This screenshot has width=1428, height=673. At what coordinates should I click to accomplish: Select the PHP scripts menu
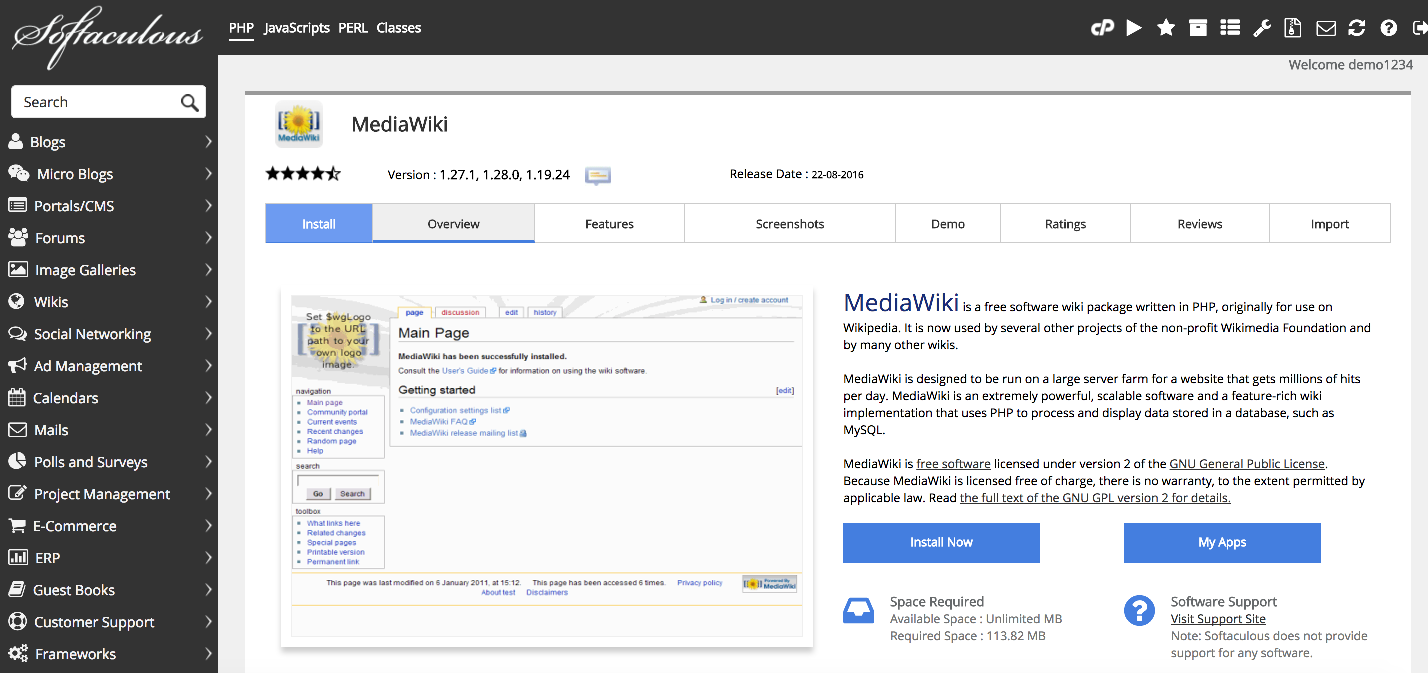pyautogui.click(x=241, y=28)
